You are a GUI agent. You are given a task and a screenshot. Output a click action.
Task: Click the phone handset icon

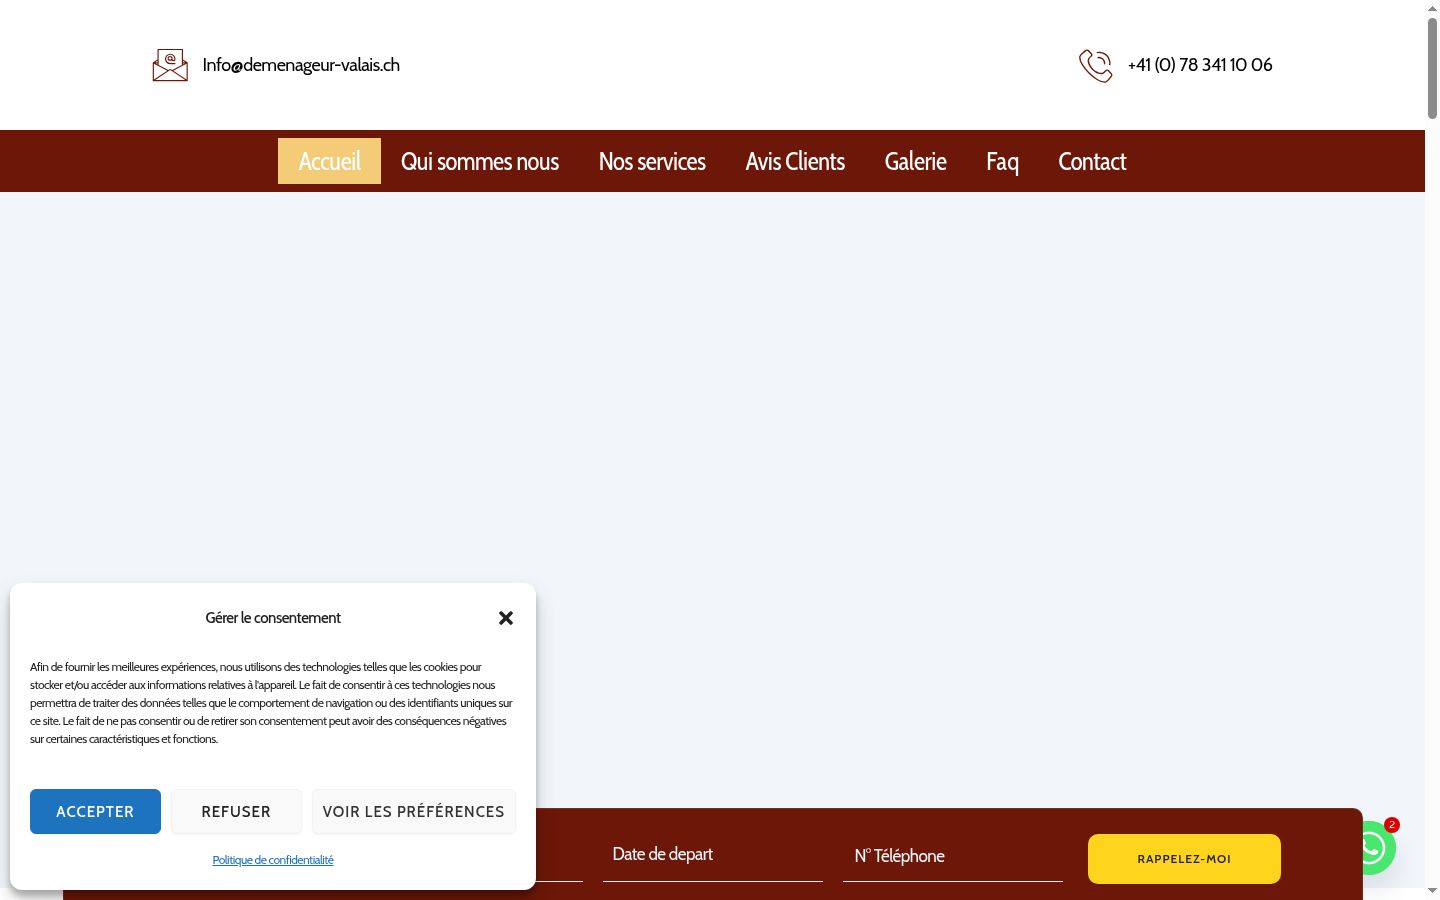point(1095,66)
